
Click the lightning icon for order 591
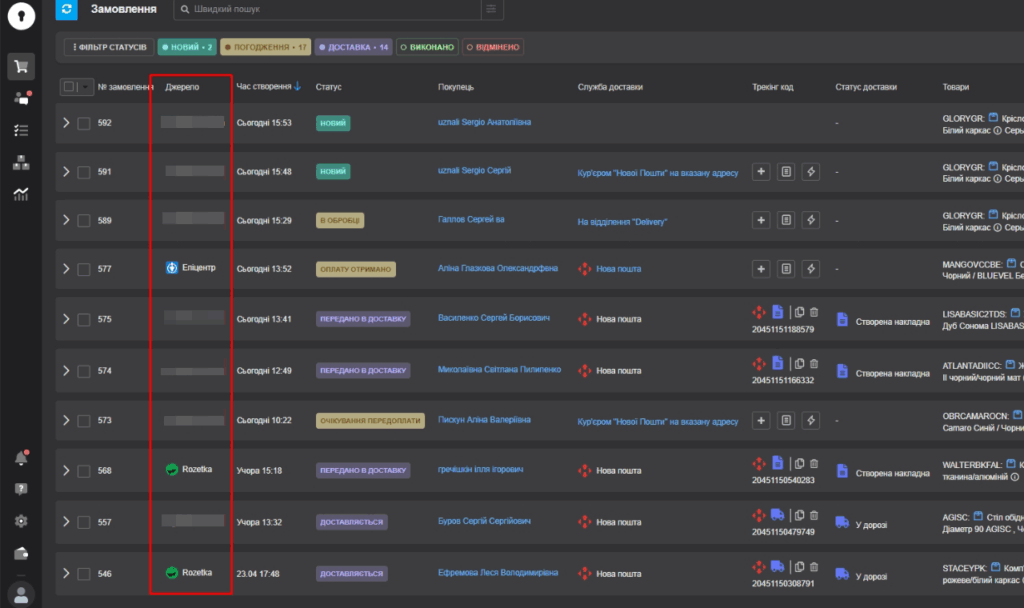tap(811, 172)
